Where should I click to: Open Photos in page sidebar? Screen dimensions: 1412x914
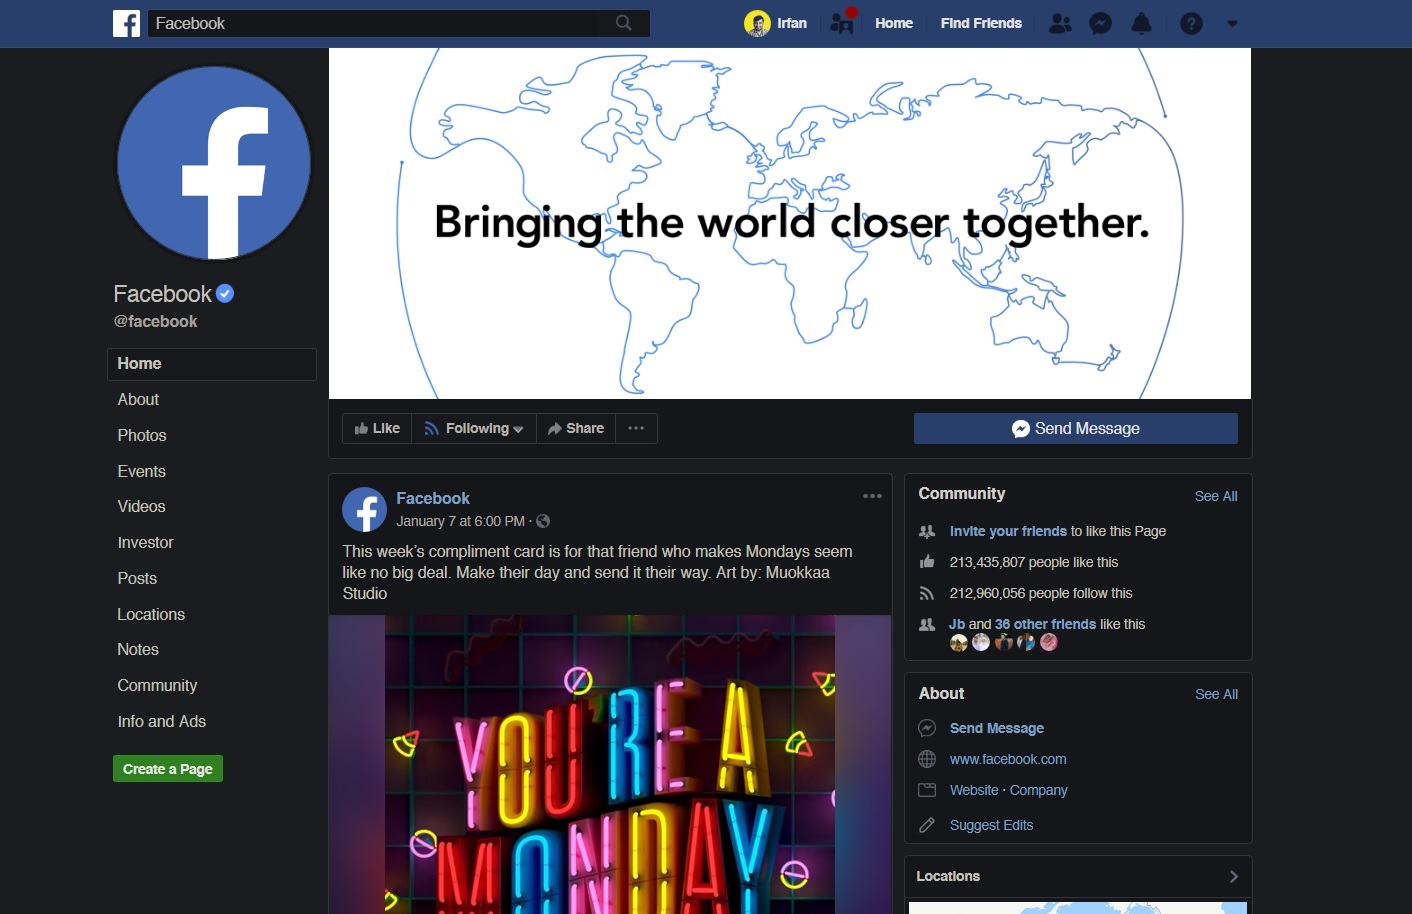(x=142, y=435)
